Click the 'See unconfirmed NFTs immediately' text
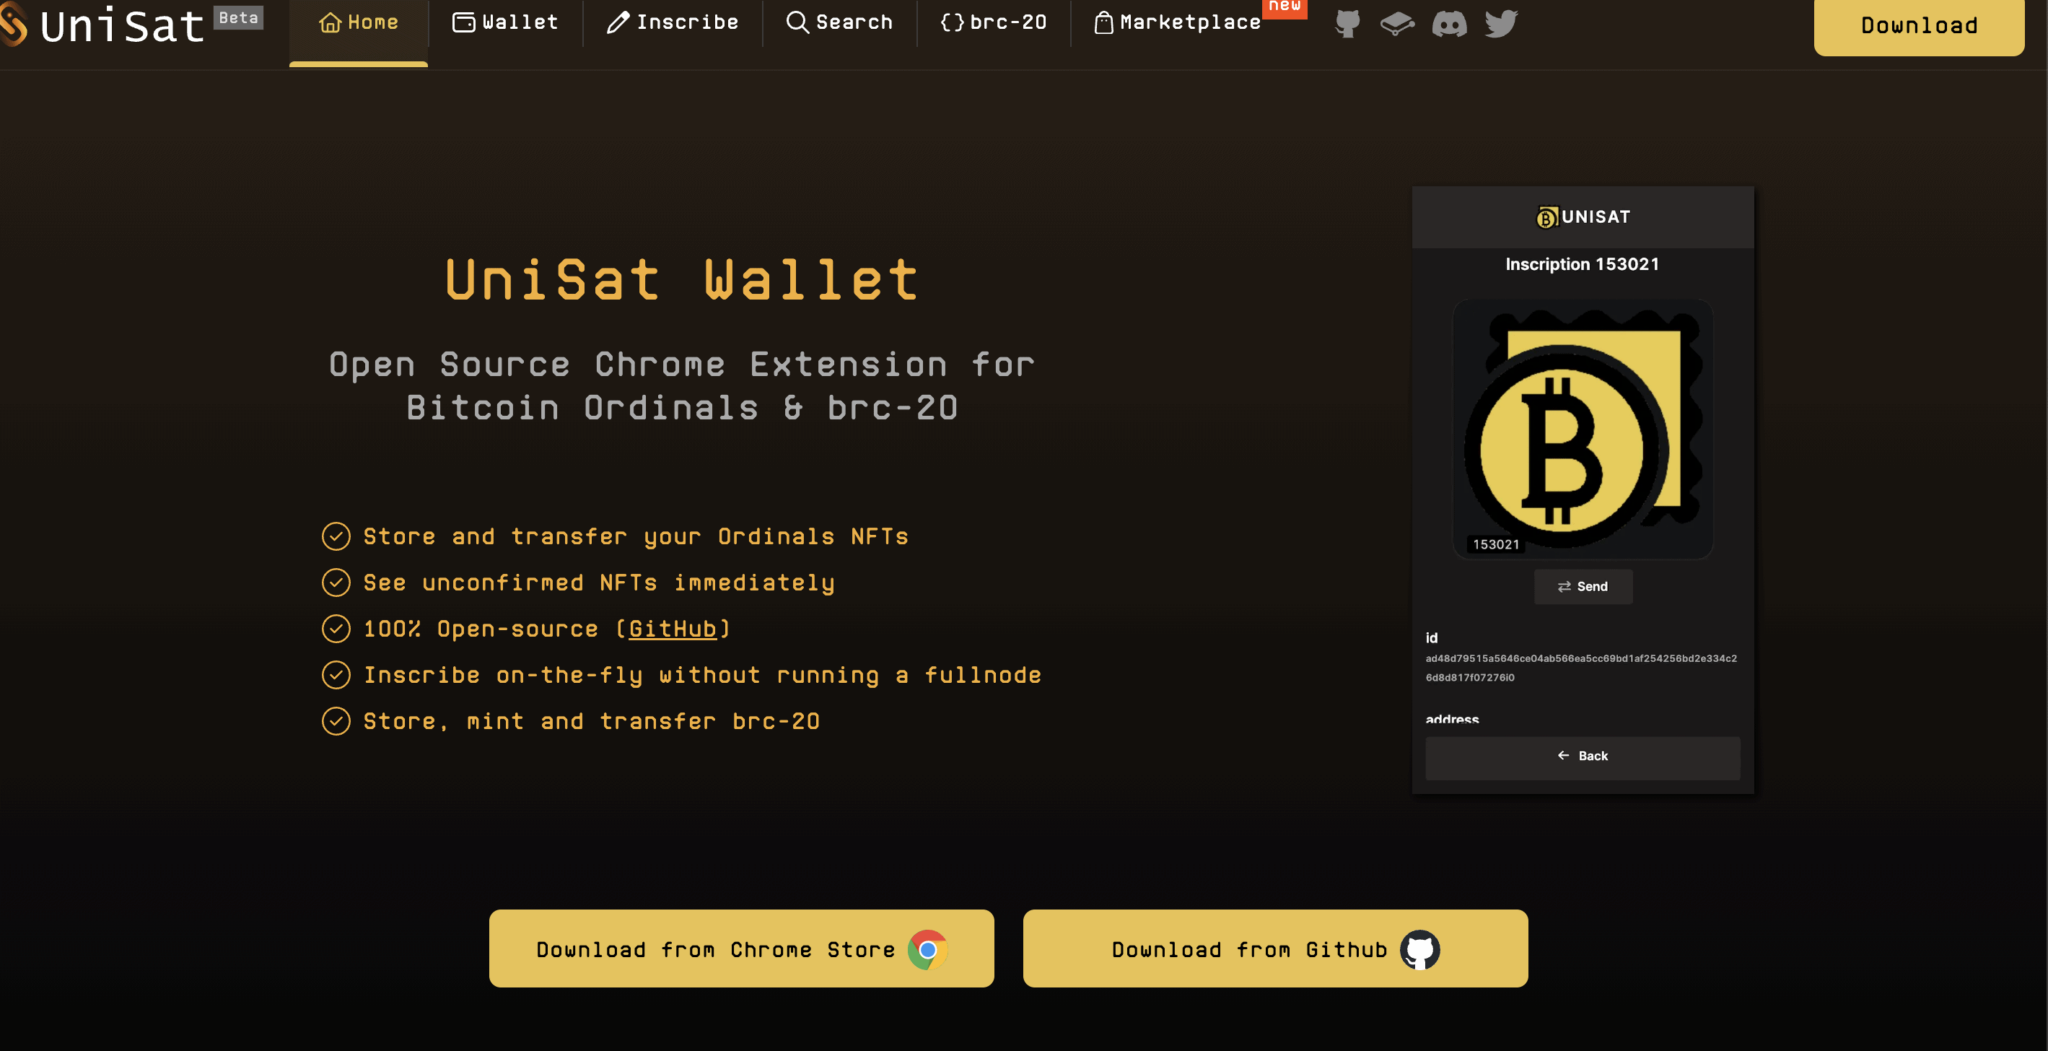Screen dimensions: 2048x1051 [599, 583]
